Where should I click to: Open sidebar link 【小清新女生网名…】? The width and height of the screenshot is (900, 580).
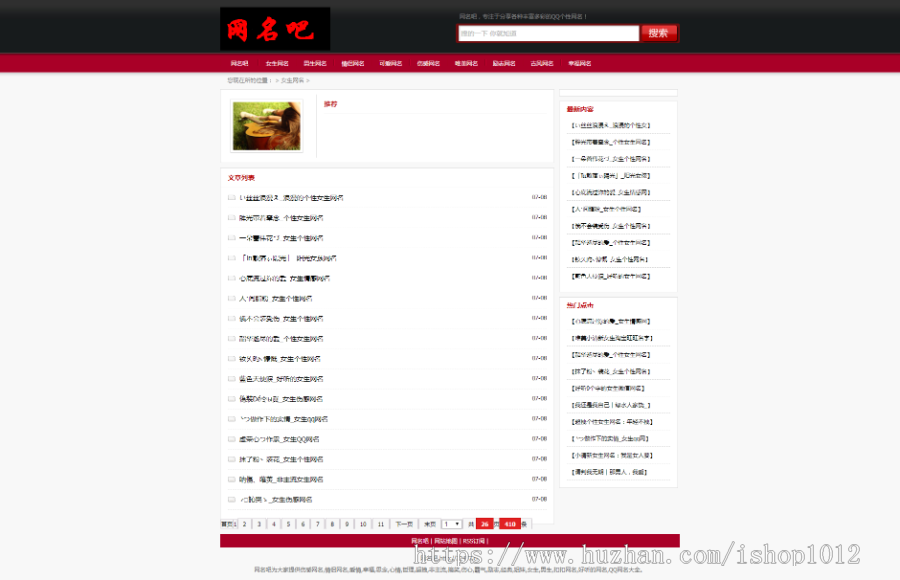[x=612, y=455]
